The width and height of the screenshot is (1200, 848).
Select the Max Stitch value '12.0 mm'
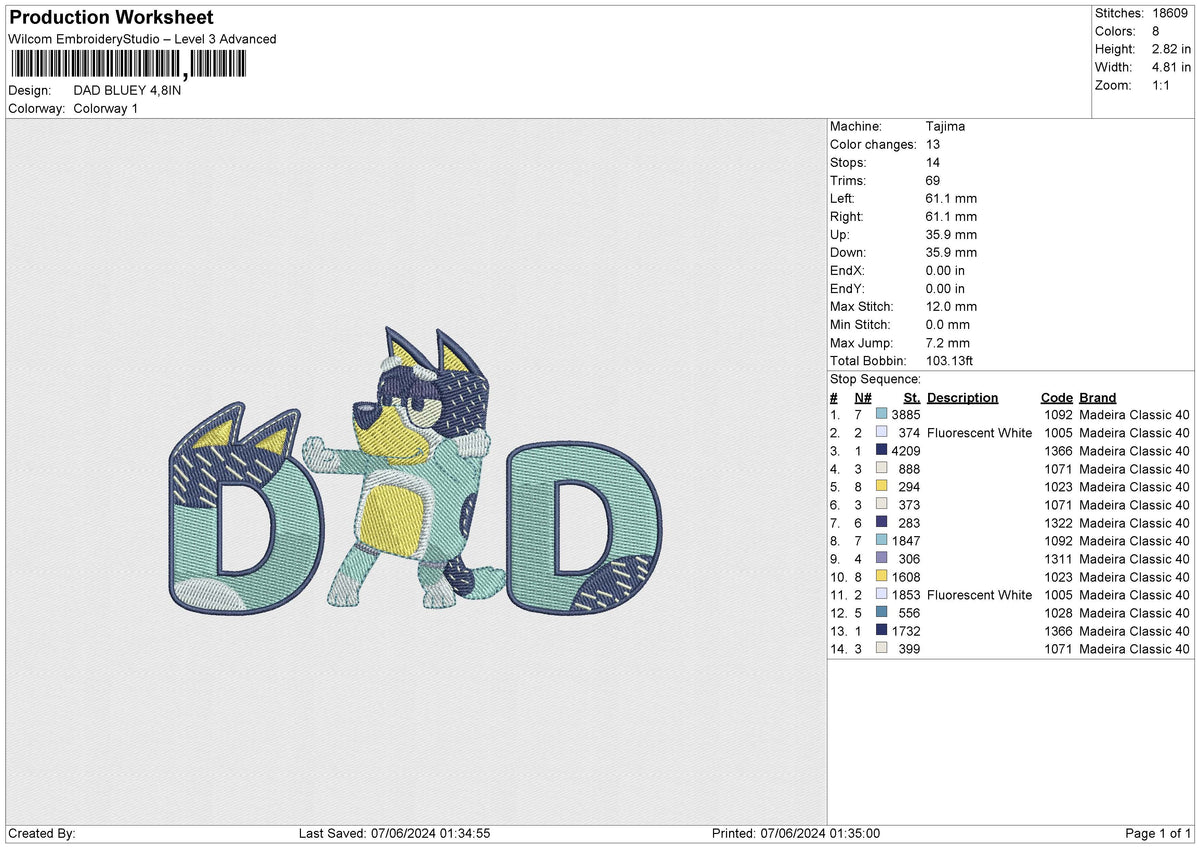click(x=952, y=306)
